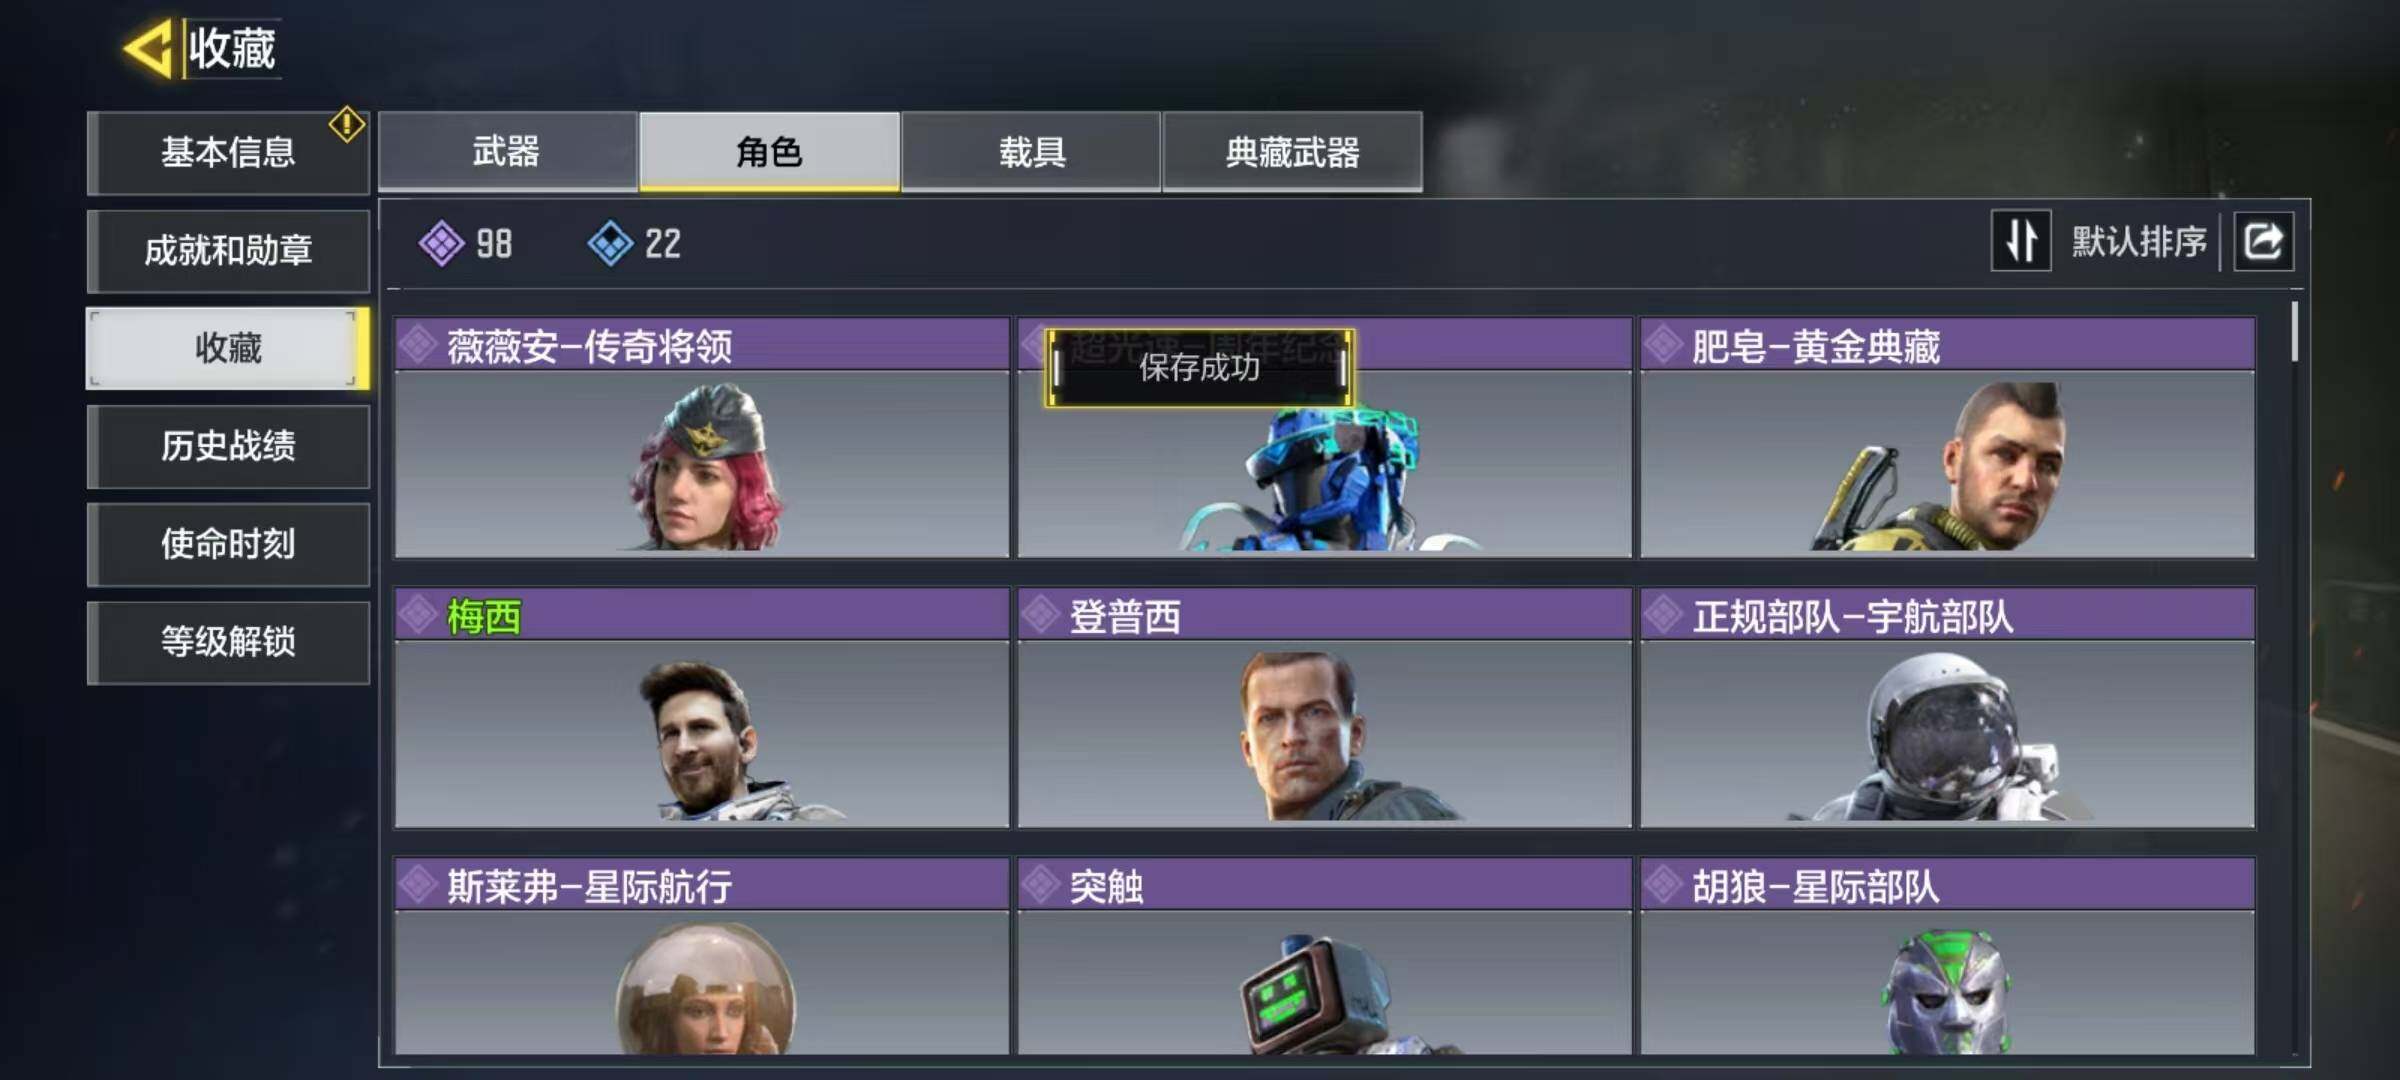Go to 使命时刻 section
This screenshot has height=1080, width=2400.
coord(228,544)
